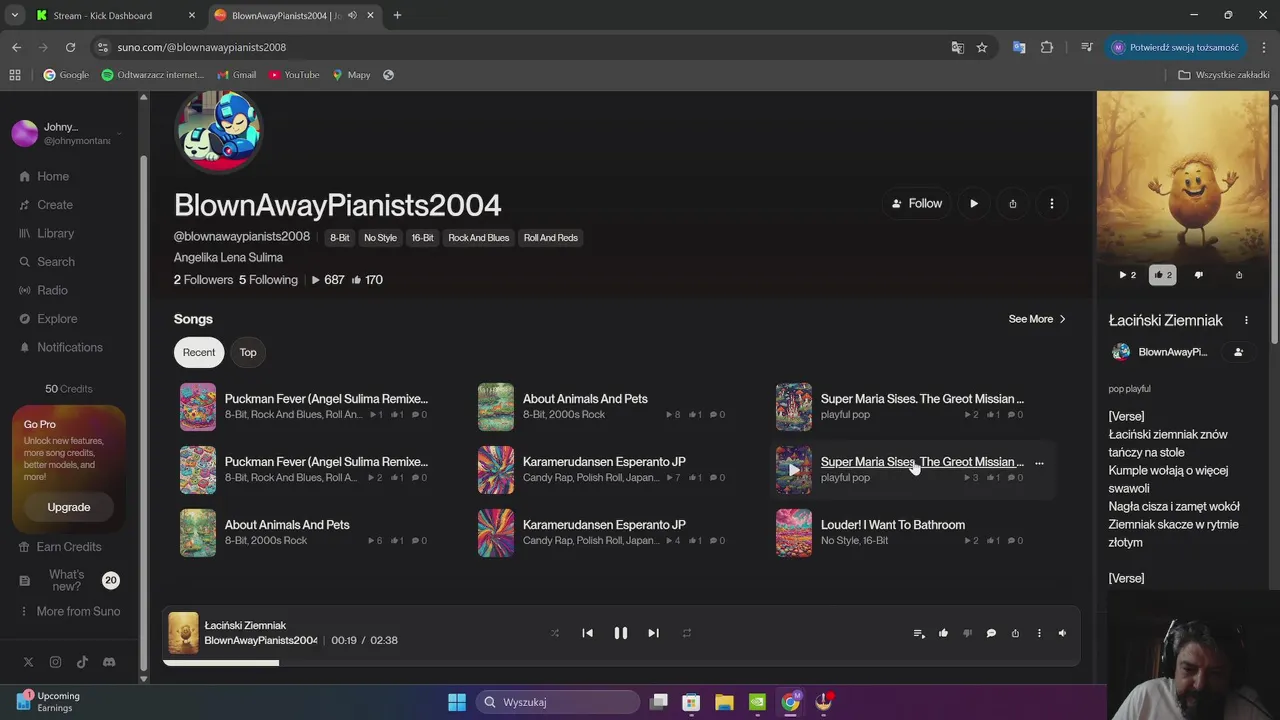Open Puckman Fever song with 1 play
This screenshot has width=1280, height=720.
click(326, 399)
